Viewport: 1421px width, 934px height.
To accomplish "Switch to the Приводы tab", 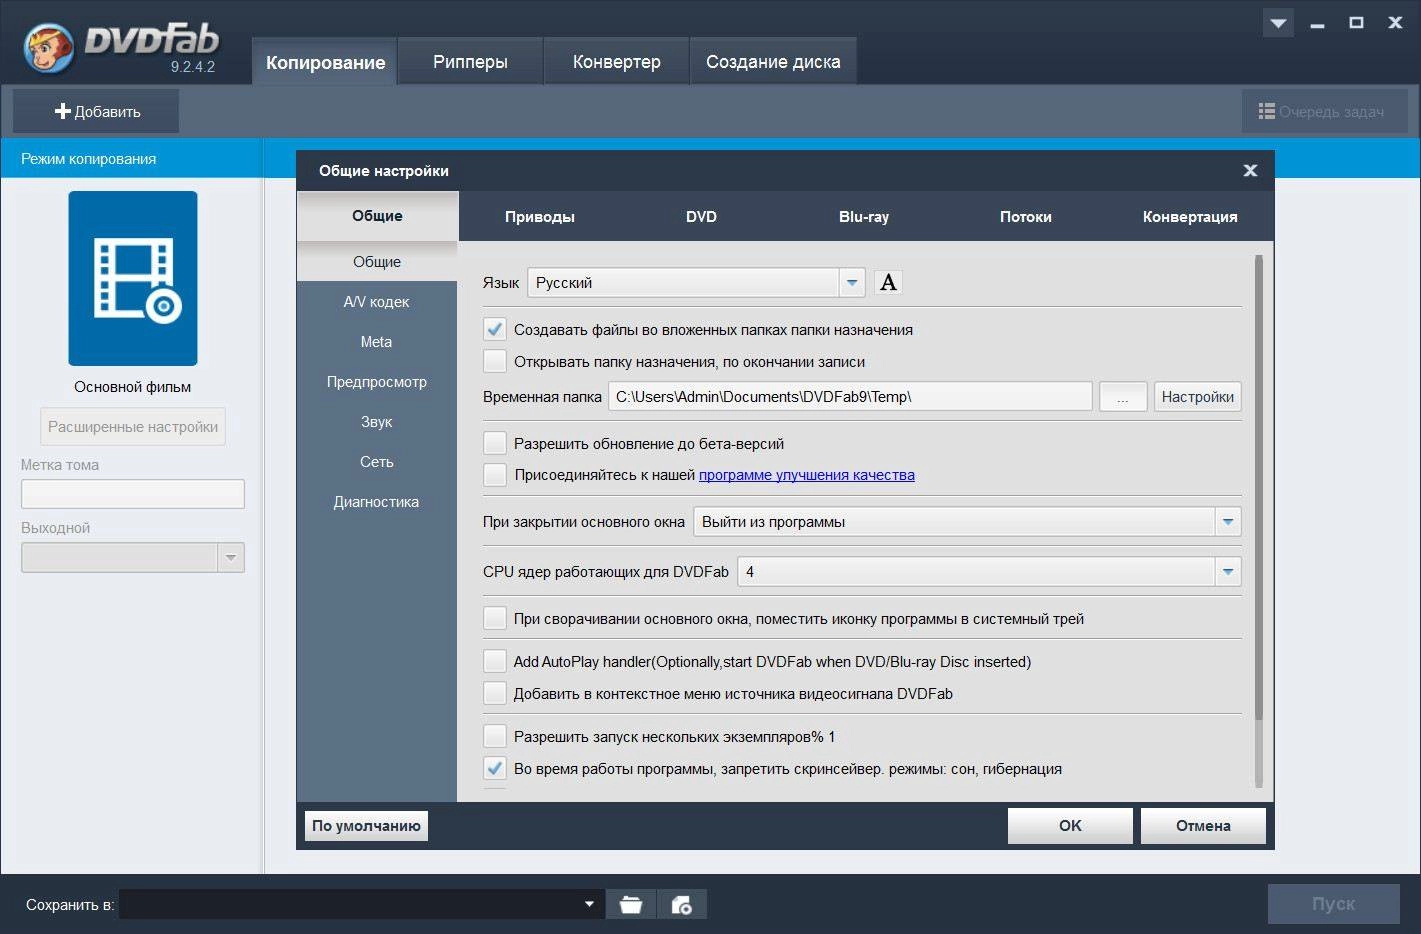I will [540, 216].
